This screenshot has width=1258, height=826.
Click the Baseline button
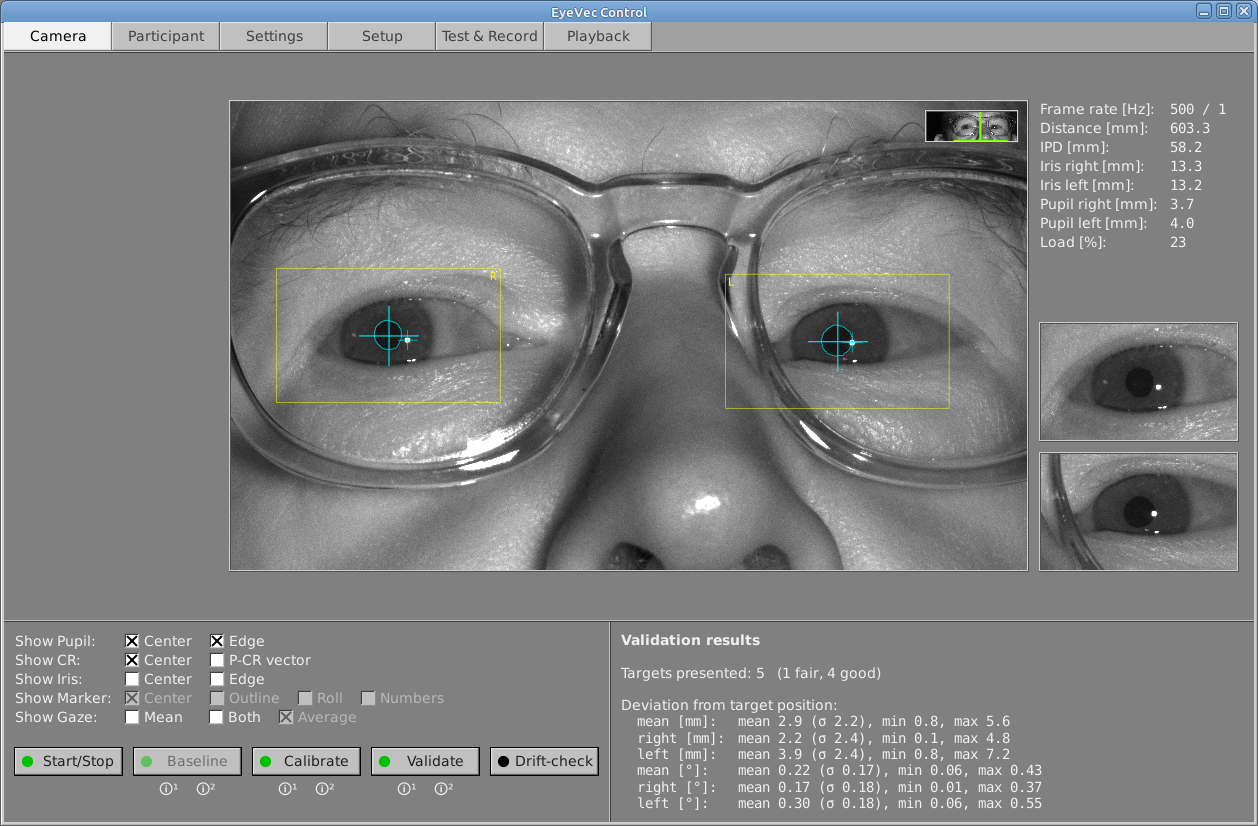[x=187, y=761]
